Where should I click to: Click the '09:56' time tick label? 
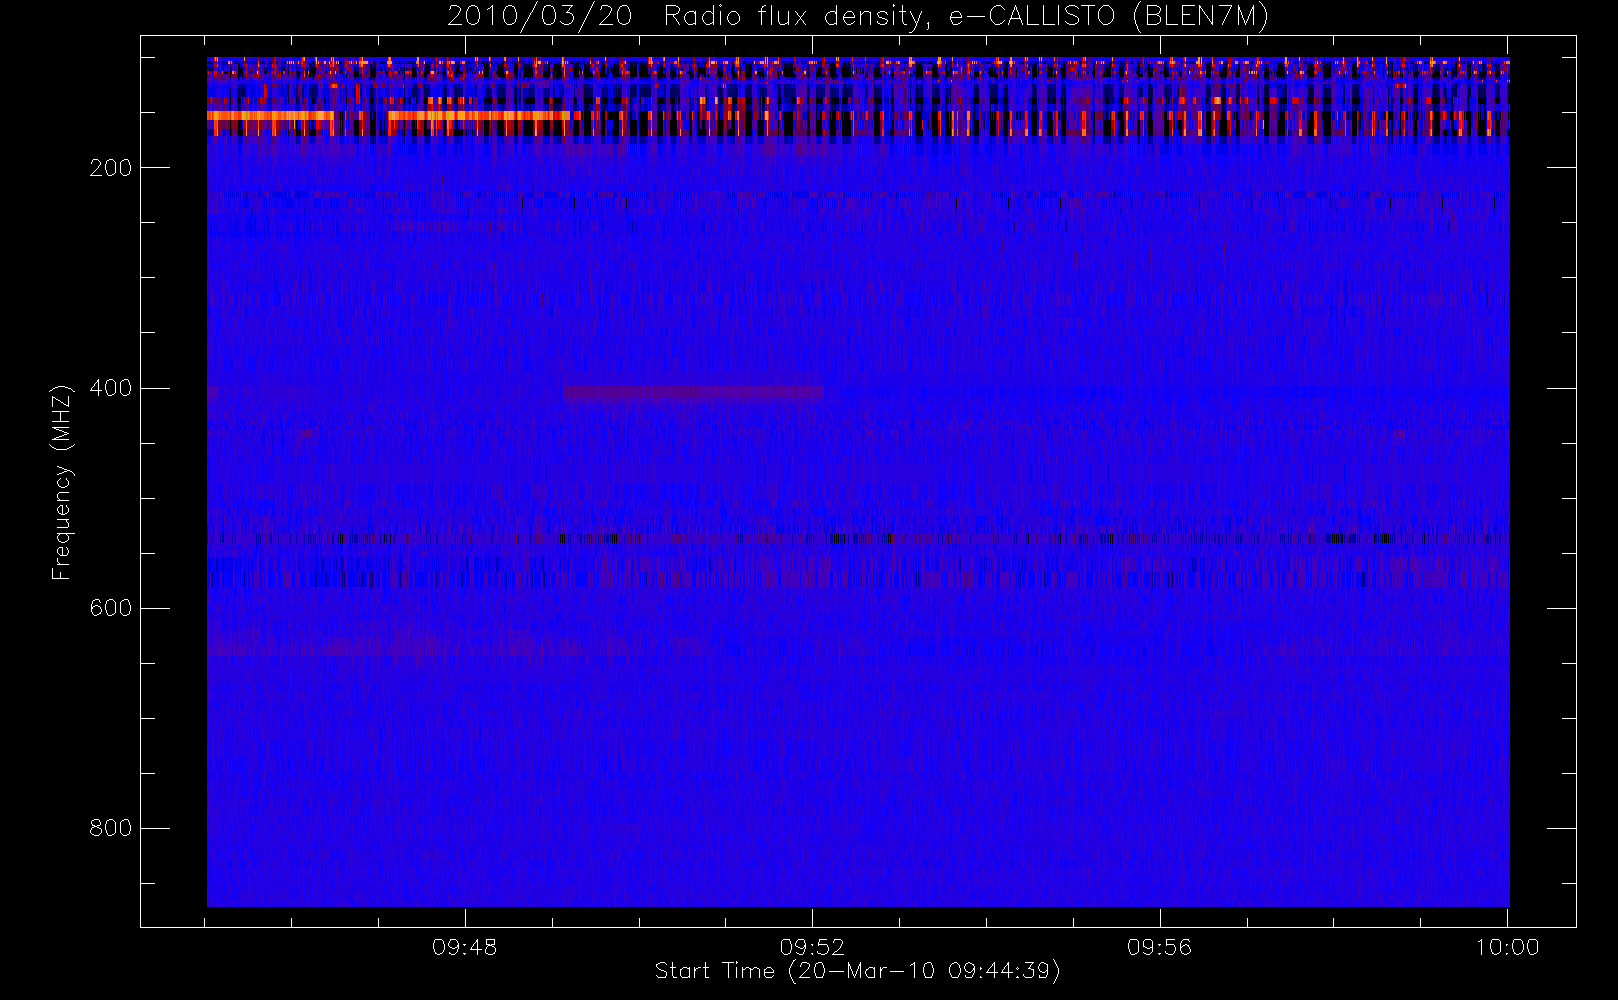1160,947
